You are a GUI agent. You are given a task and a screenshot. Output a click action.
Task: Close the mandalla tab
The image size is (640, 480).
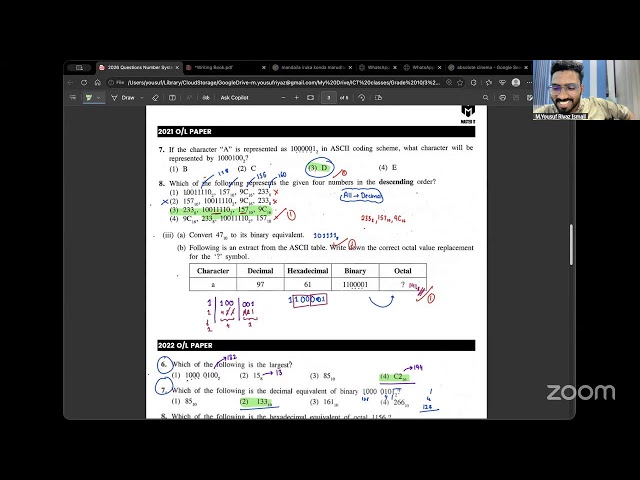pyautogui.click(x=350, y=67)
